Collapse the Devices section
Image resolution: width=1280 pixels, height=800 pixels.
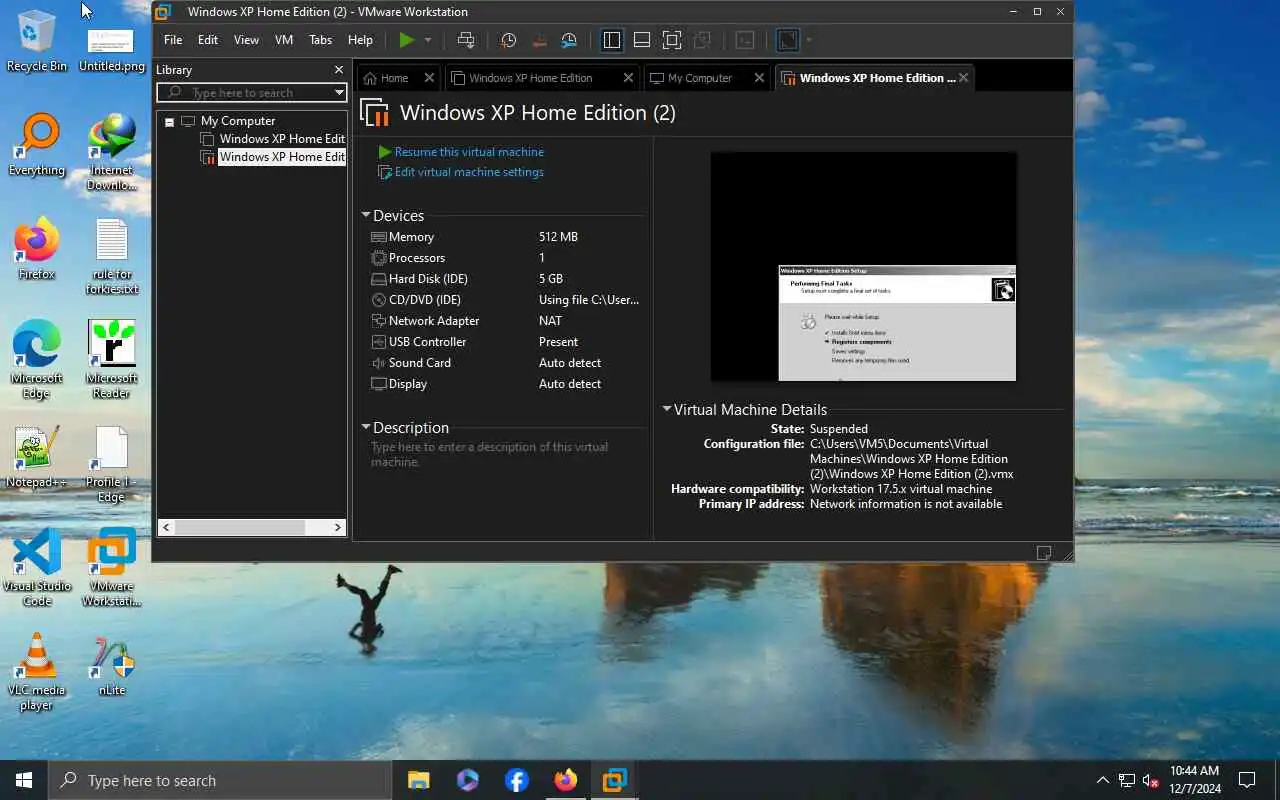366,215
